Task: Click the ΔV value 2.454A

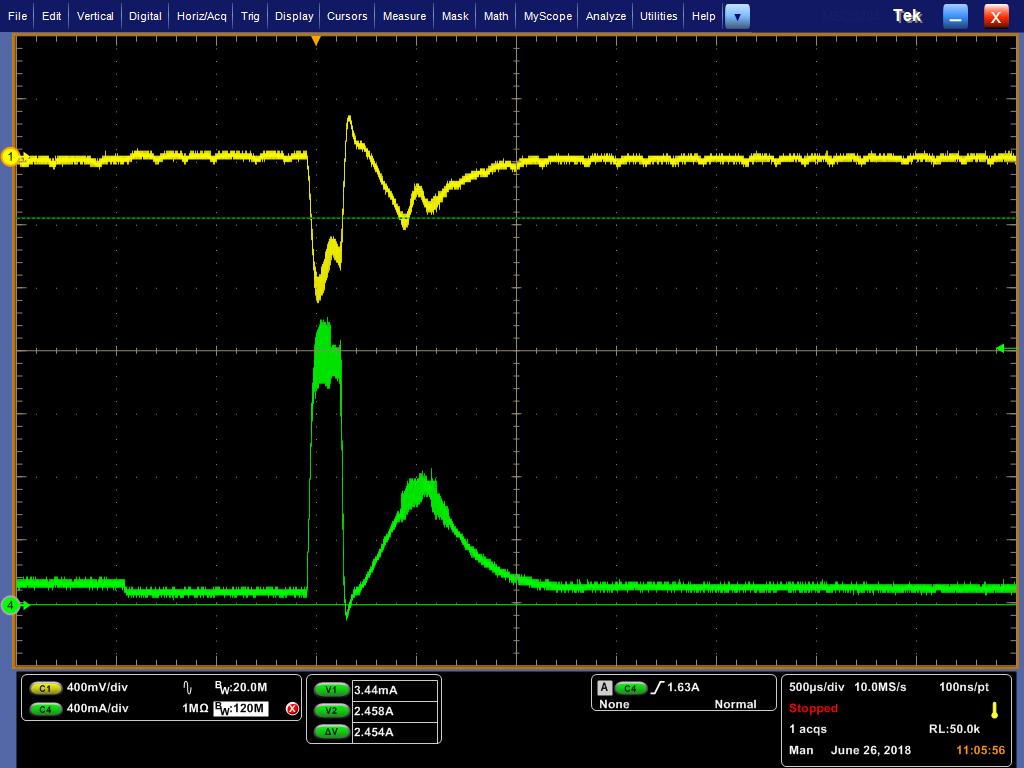Action: click(x=374, y=731)
